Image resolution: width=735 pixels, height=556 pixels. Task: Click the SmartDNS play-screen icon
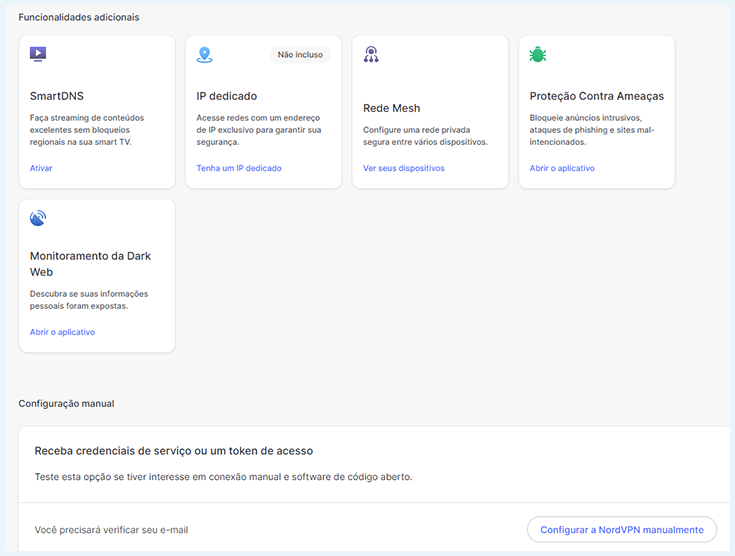pyautogui.click(x=38, y=54)
